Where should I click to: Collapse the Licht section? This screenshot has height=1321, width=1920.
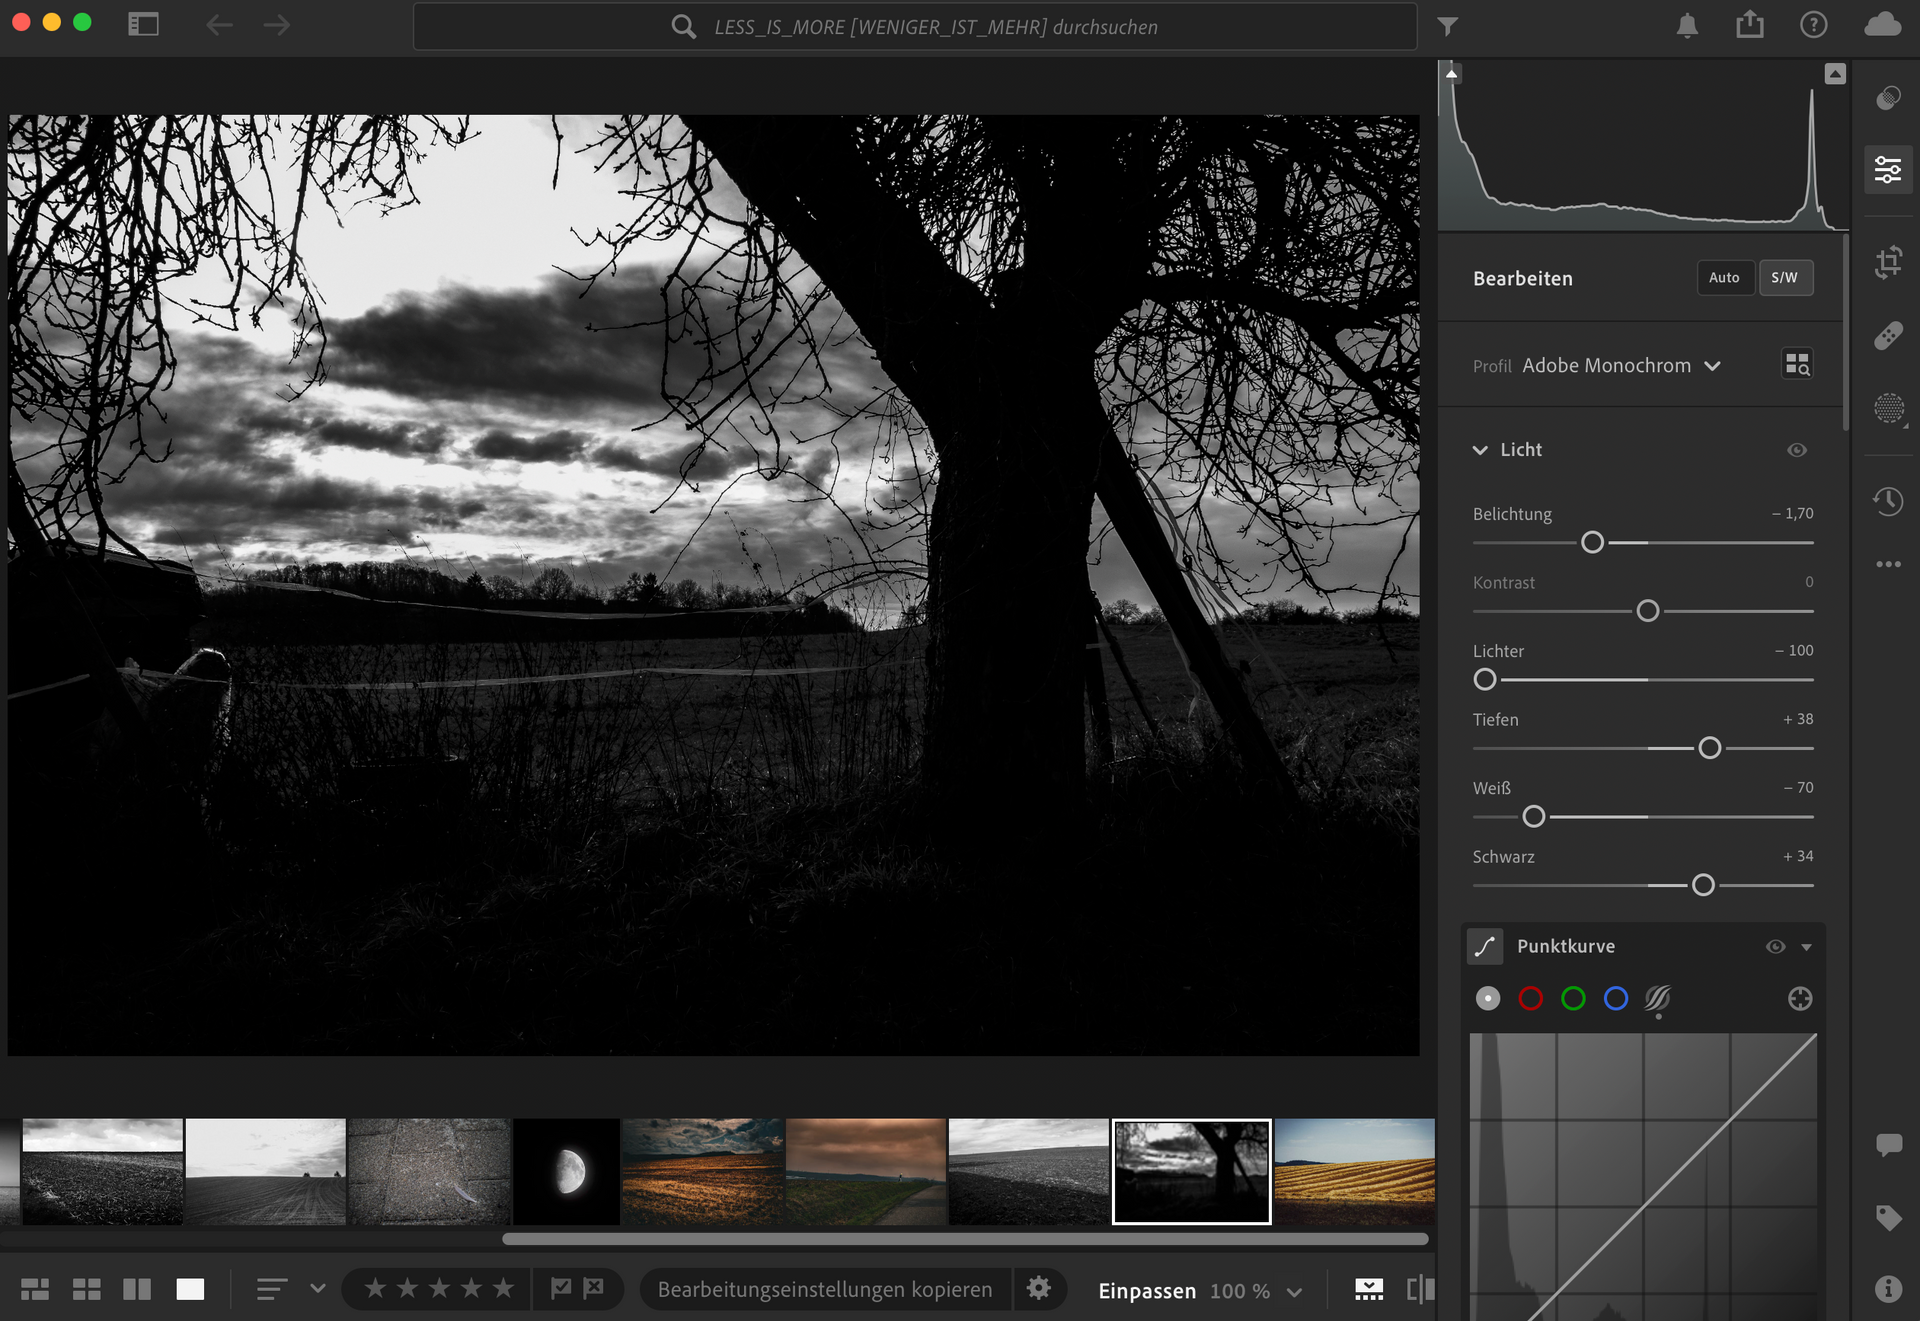pos(1480,450)
